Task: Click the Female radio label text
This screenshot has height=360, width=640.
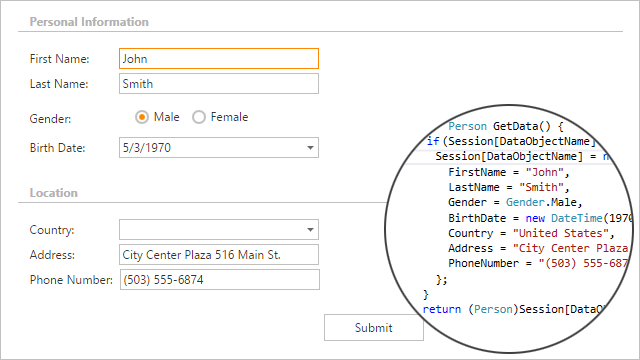Action: tap(229, 117)
